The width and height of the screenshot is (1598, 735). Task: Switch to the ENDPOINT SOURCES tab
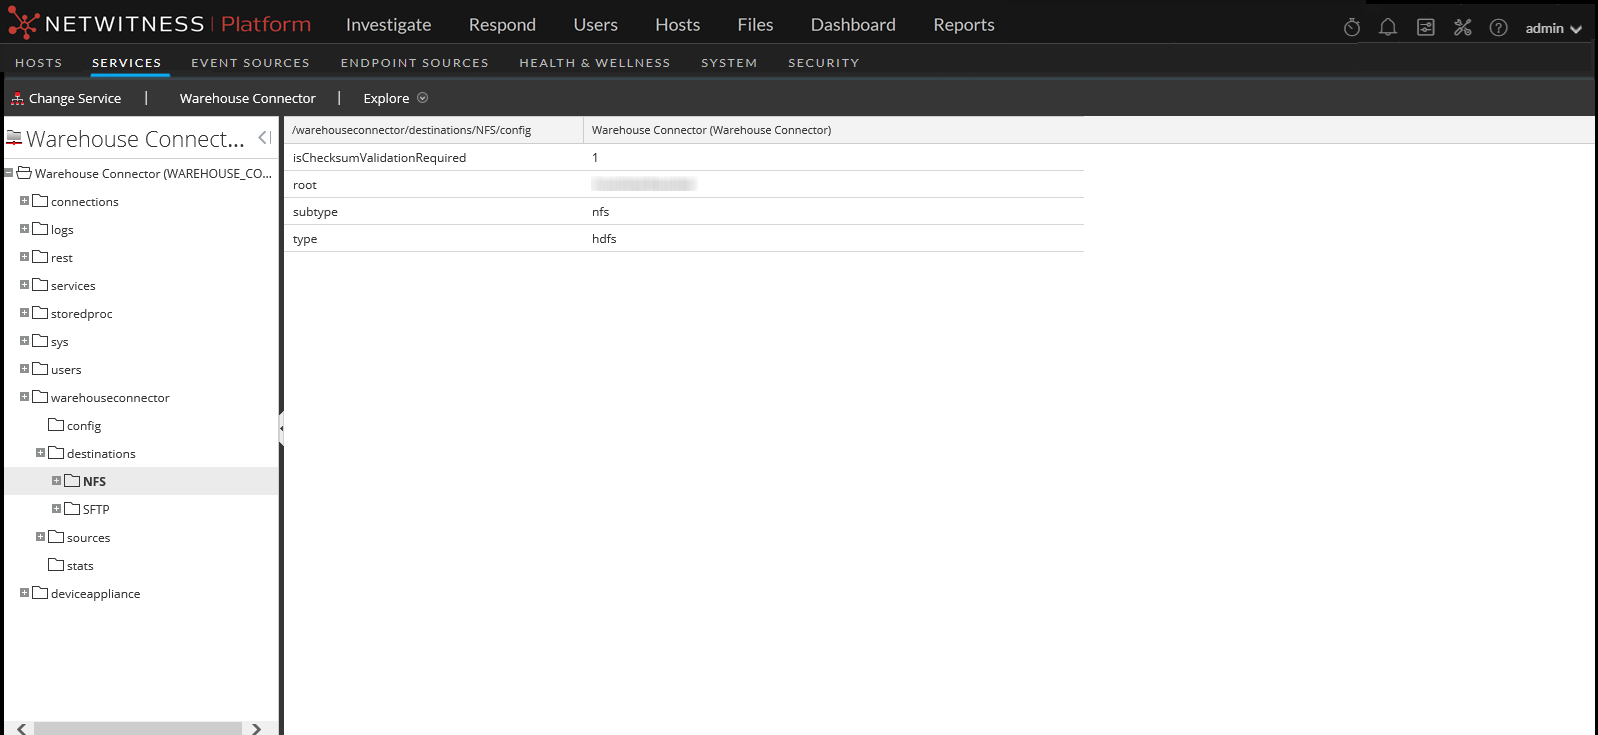tap(414, 62)
